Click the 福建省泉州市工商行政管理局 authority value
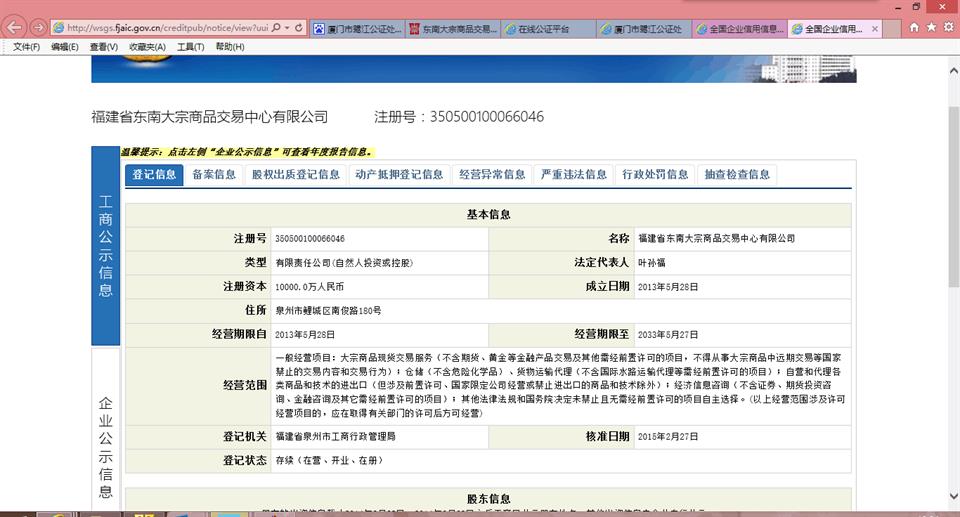 pyautogui.click(x=336, y=436)
